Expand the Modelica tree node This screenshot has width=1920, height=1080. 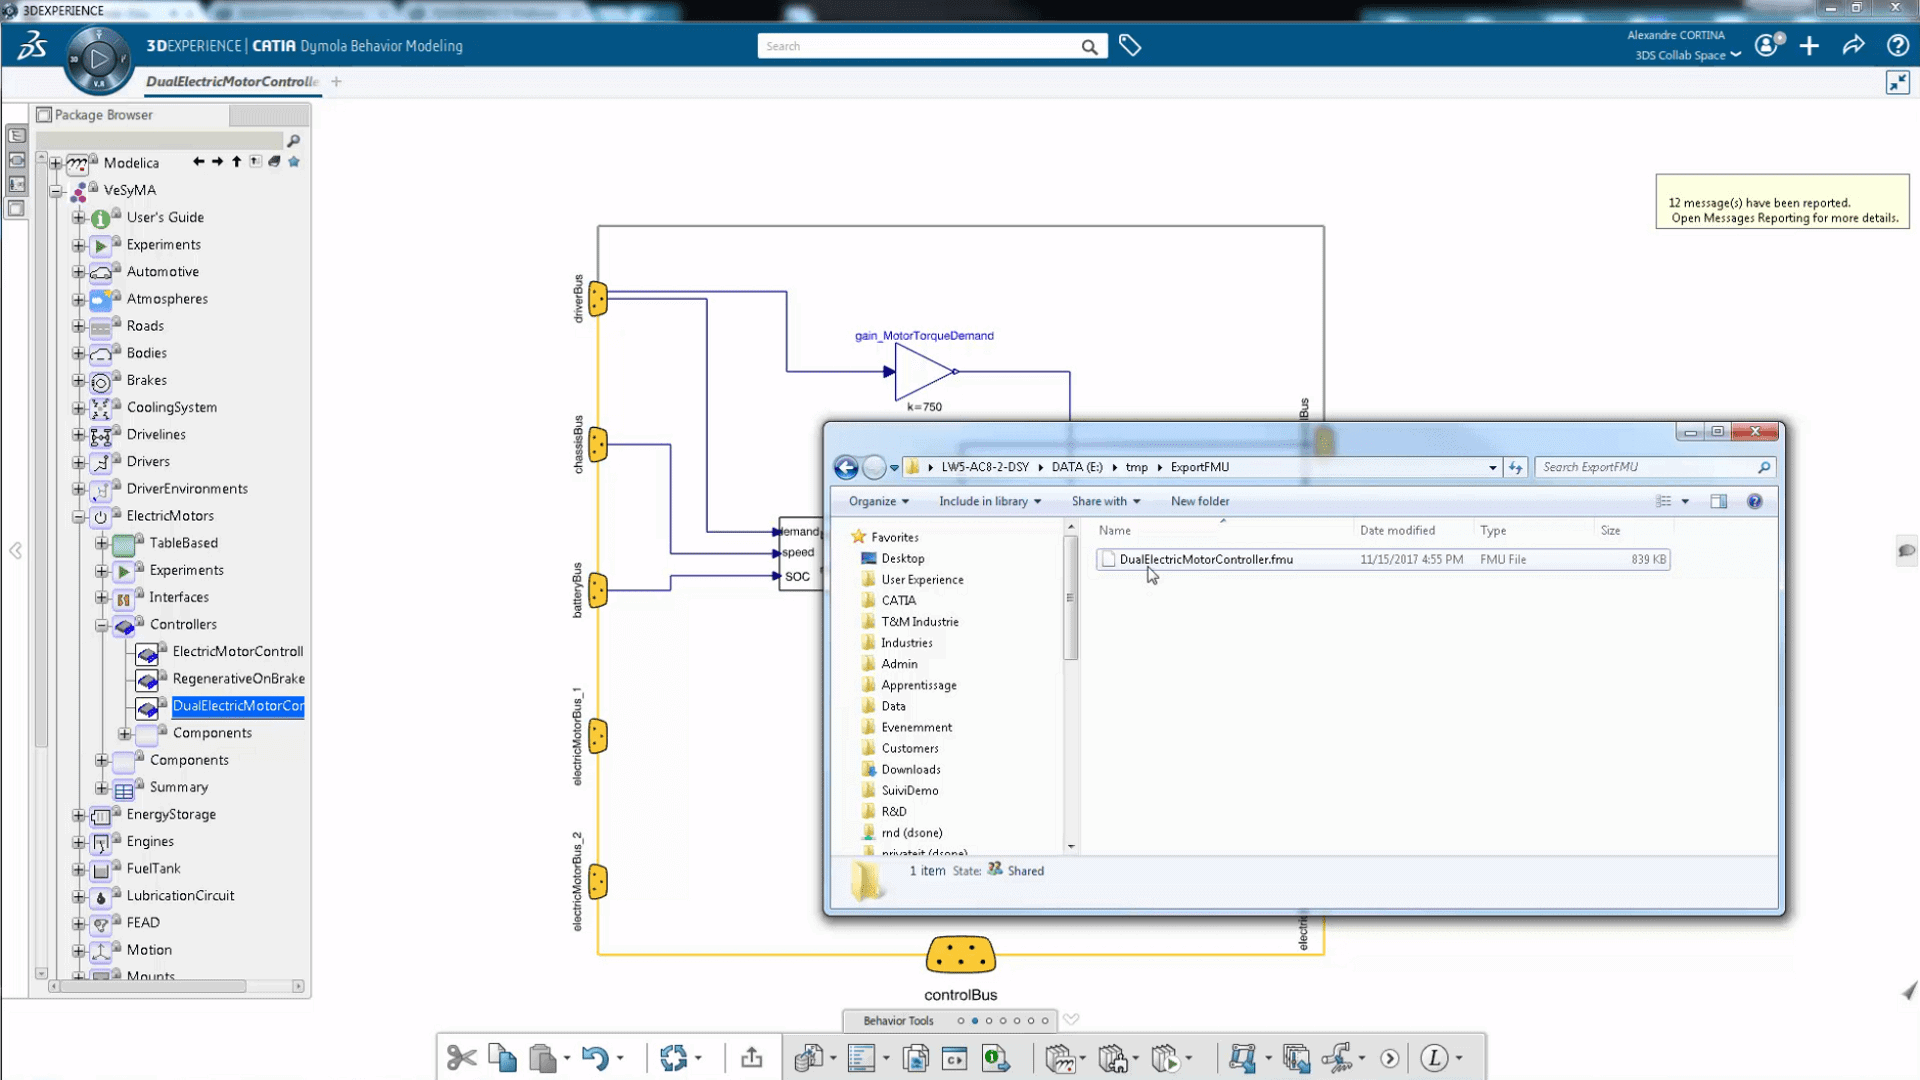click(x=56, y=163)
